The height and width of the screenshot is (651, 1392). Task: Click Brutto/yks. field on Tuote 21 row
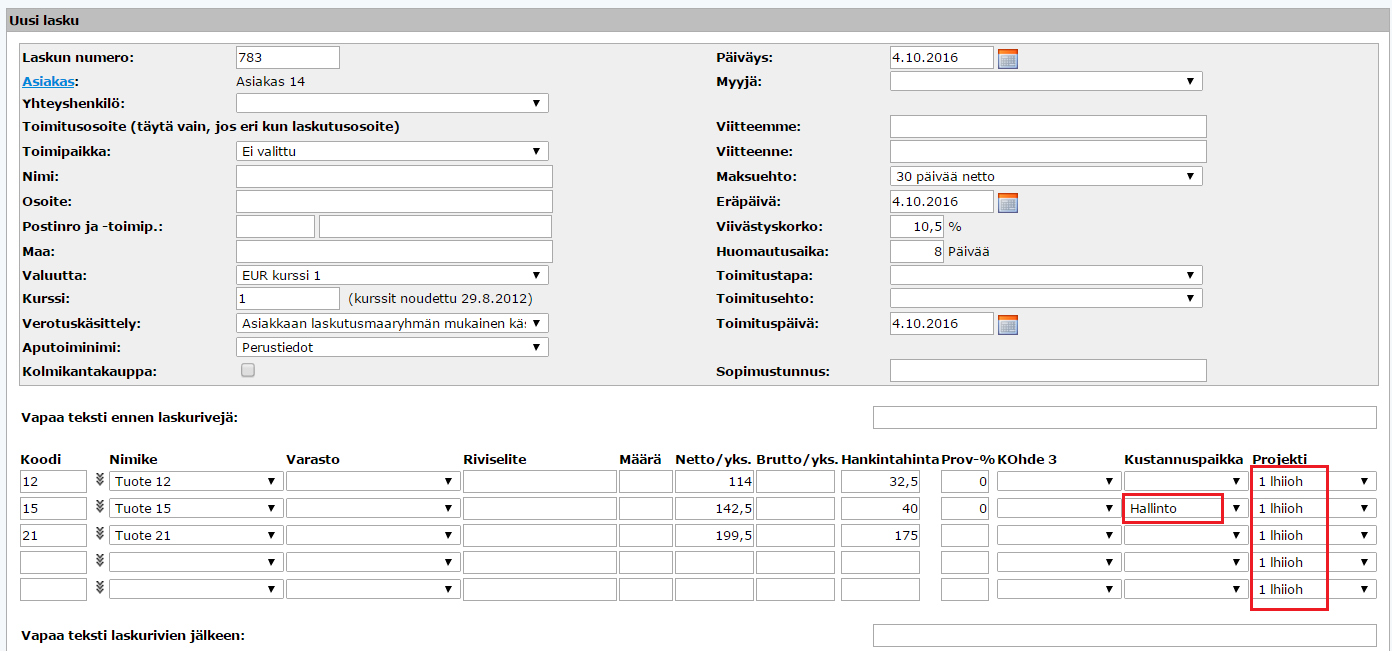click(795, 535)
